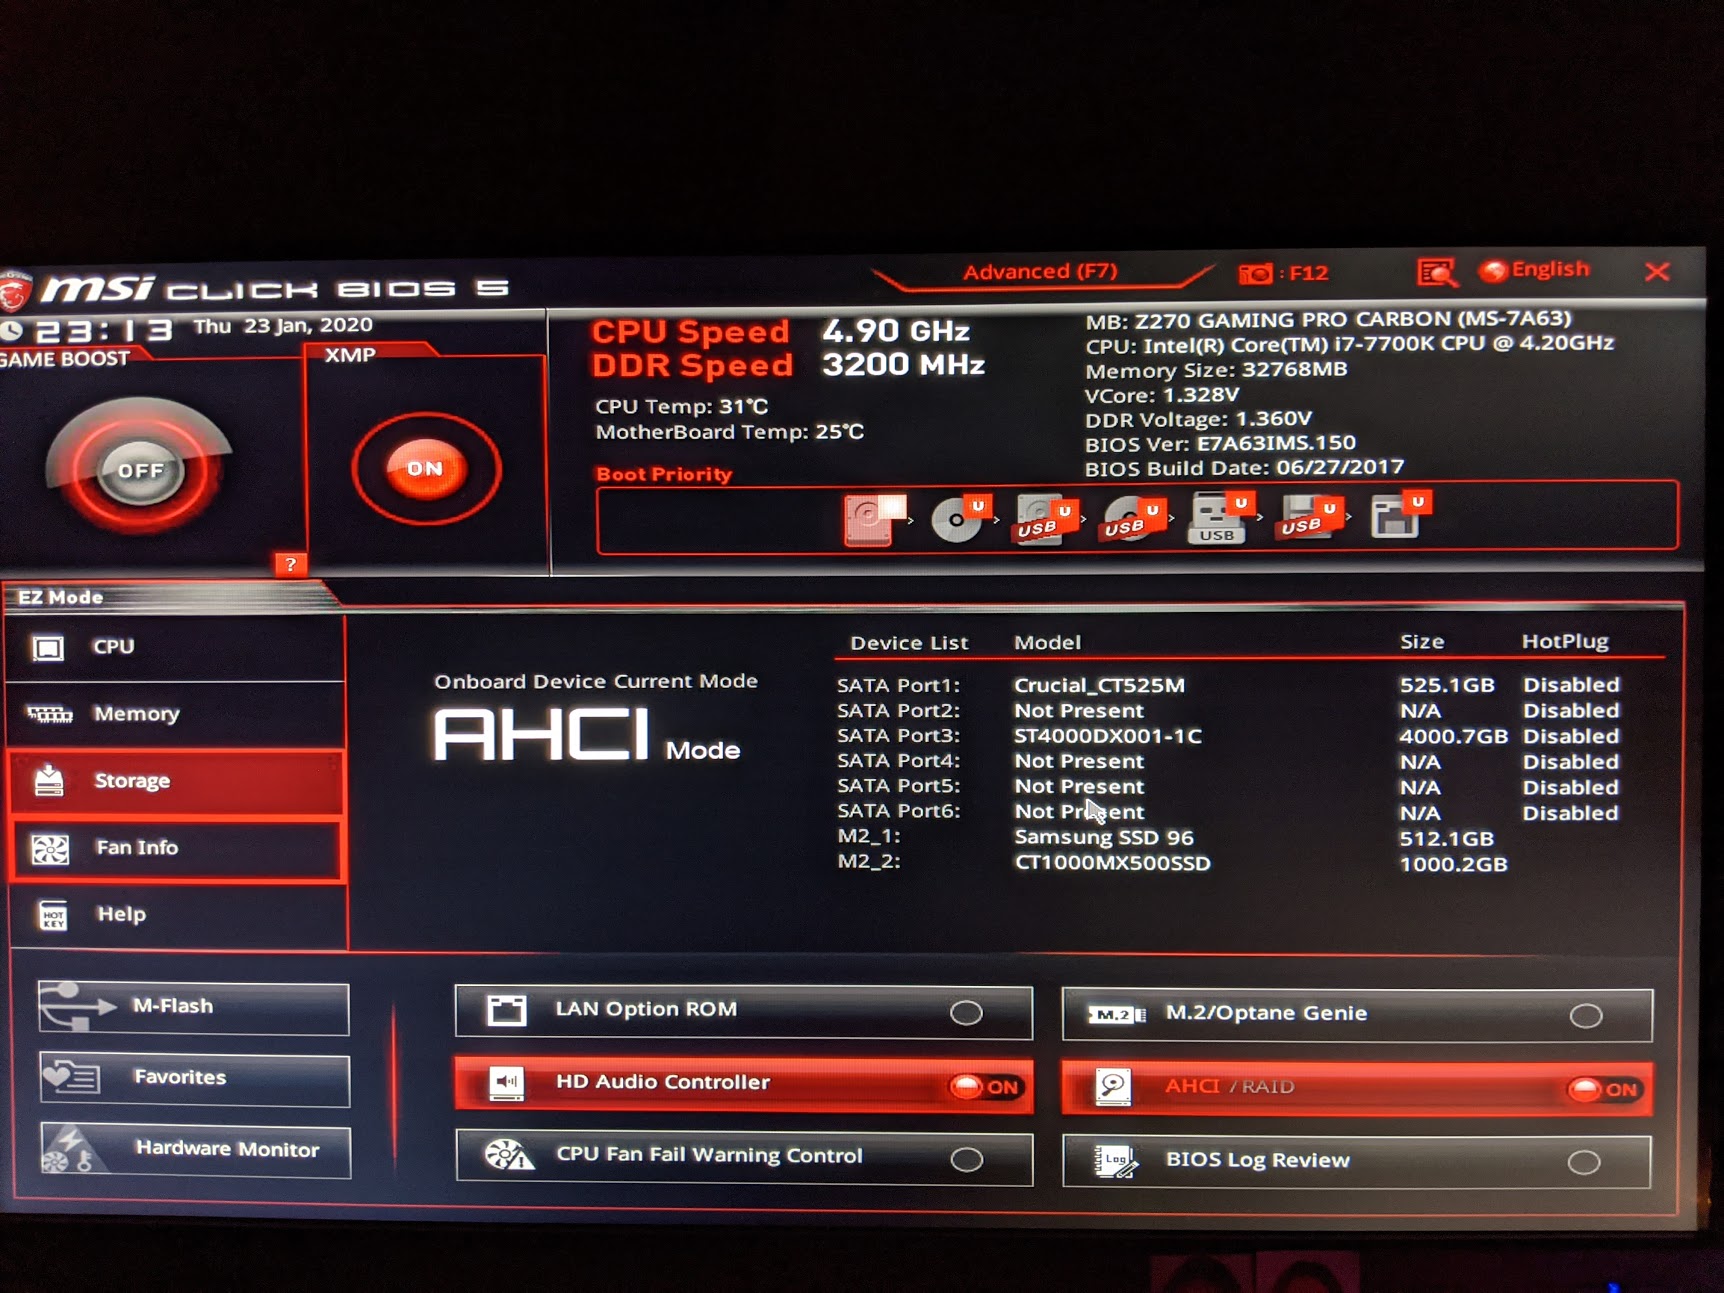Enable CPU Fan Fail Warning Control switch
This screenshot has width=1724, height=1293.
tap(966, 1160)
